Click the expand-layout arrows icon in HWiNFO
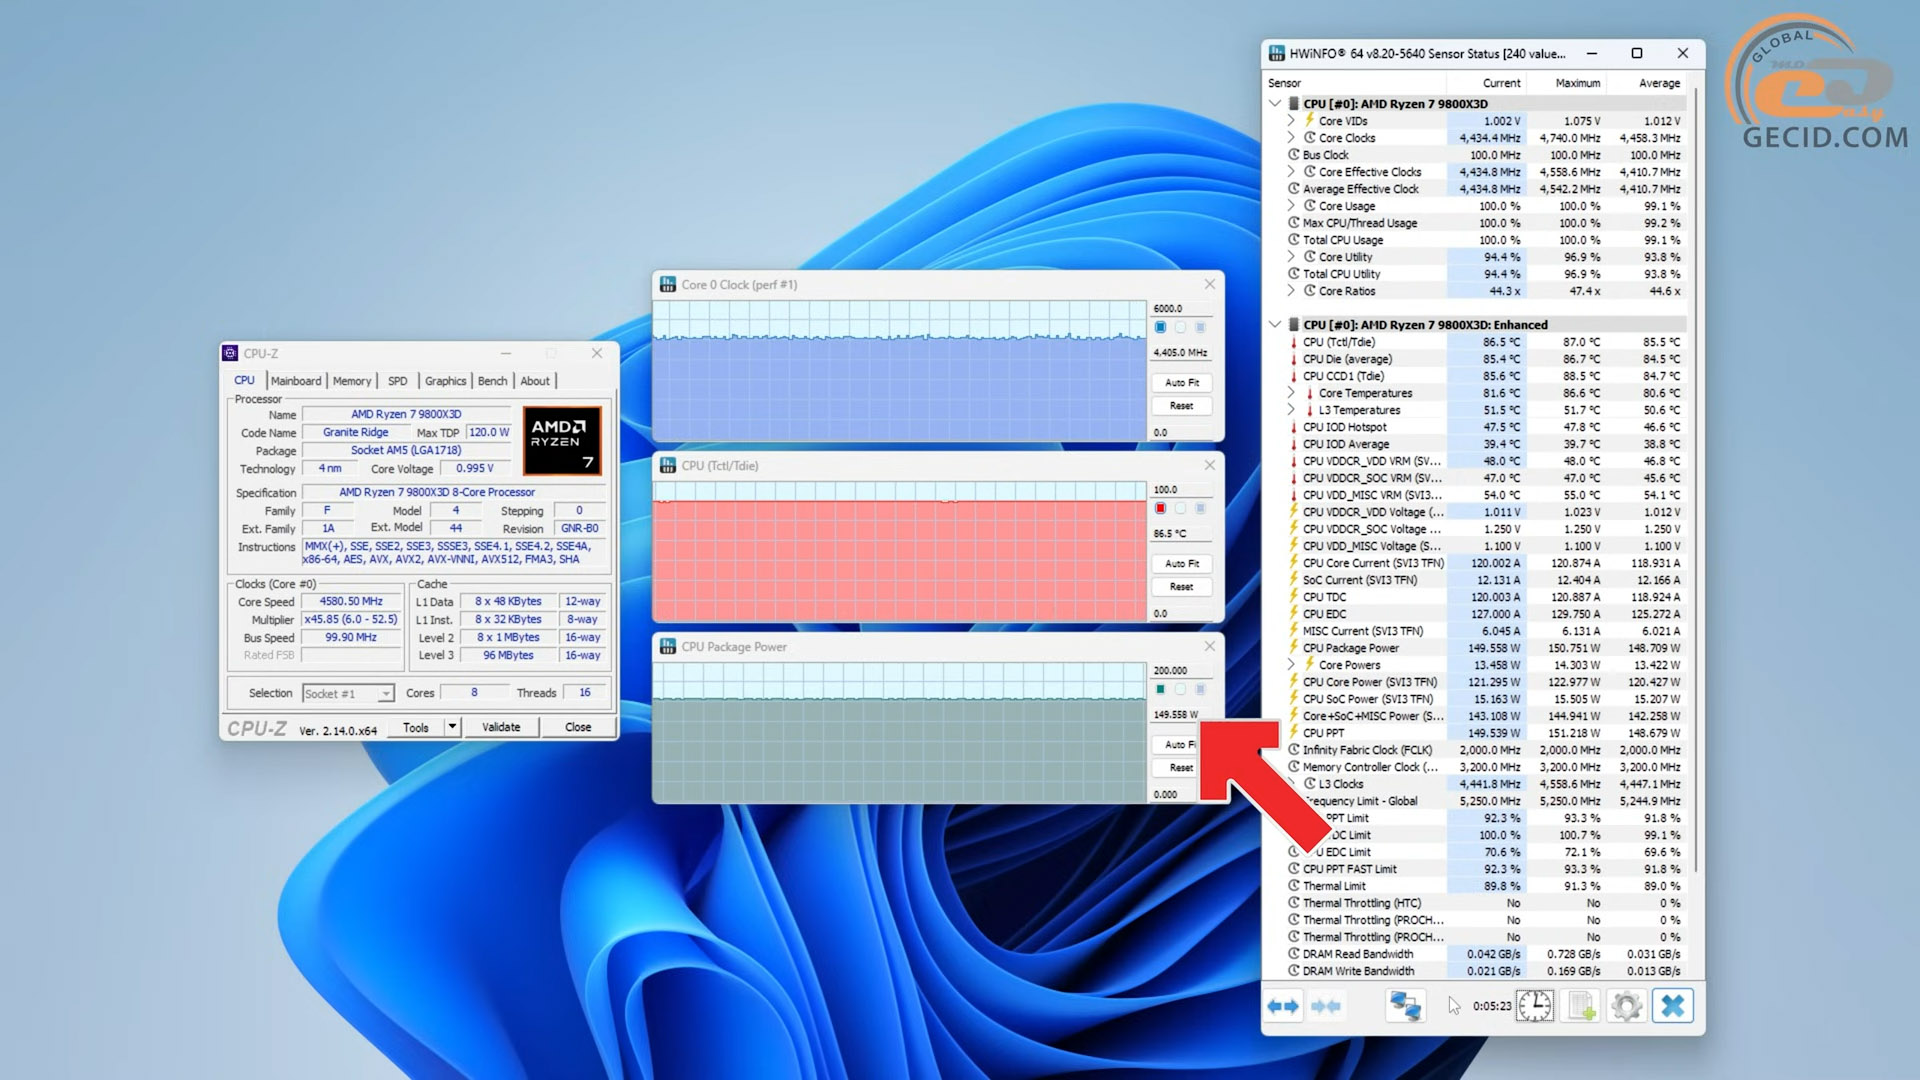This screenshot has width=1920, height=1080. tap(1283, 1006)
